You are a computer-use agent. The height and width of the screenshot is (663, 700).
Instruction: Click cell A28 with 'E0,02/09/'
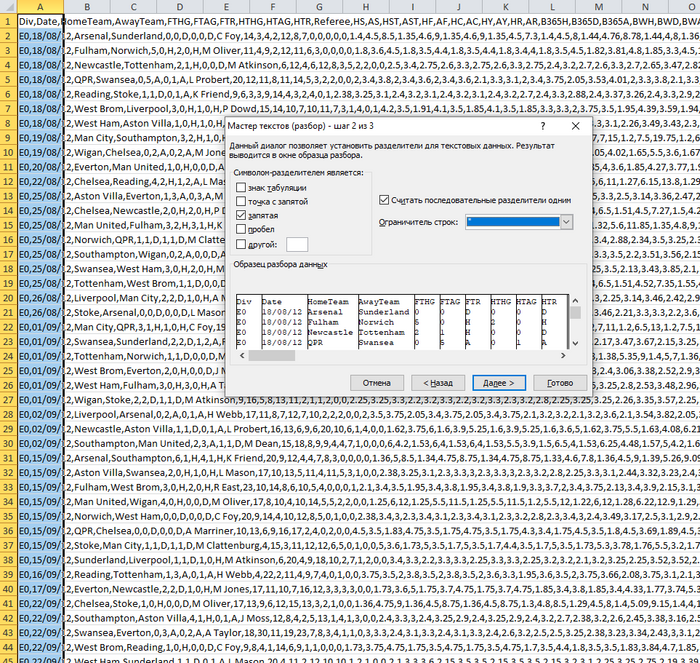40,415
